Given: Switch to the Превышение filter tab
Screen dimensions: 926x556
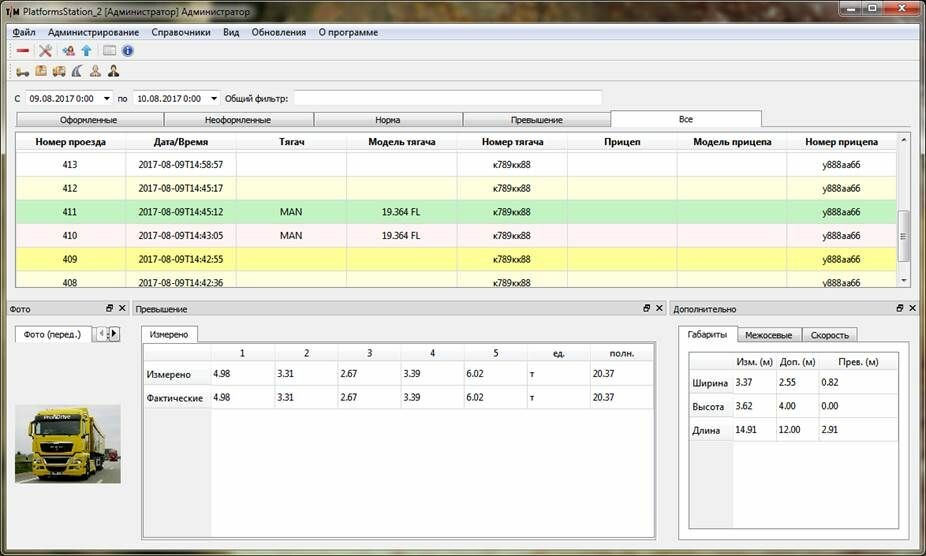Looking at the screenshot, I should pos(536,120).
